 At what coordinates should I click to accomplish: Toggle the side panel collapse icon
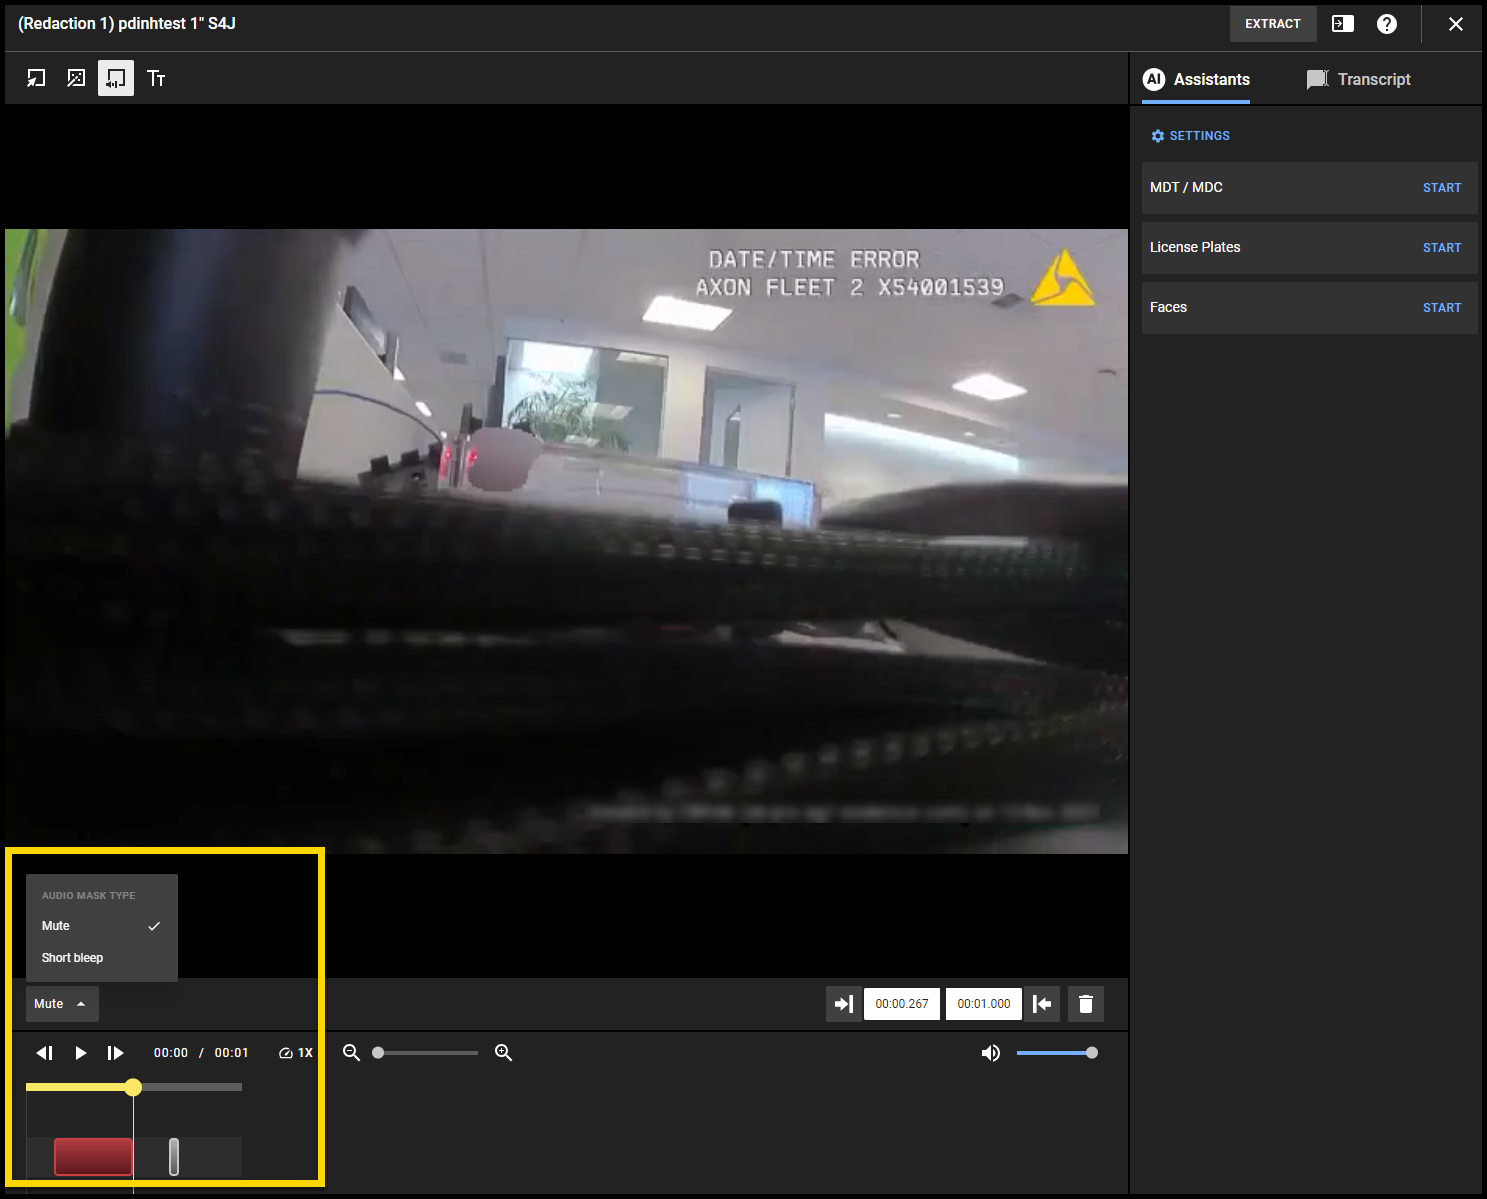coord(1342,24)
